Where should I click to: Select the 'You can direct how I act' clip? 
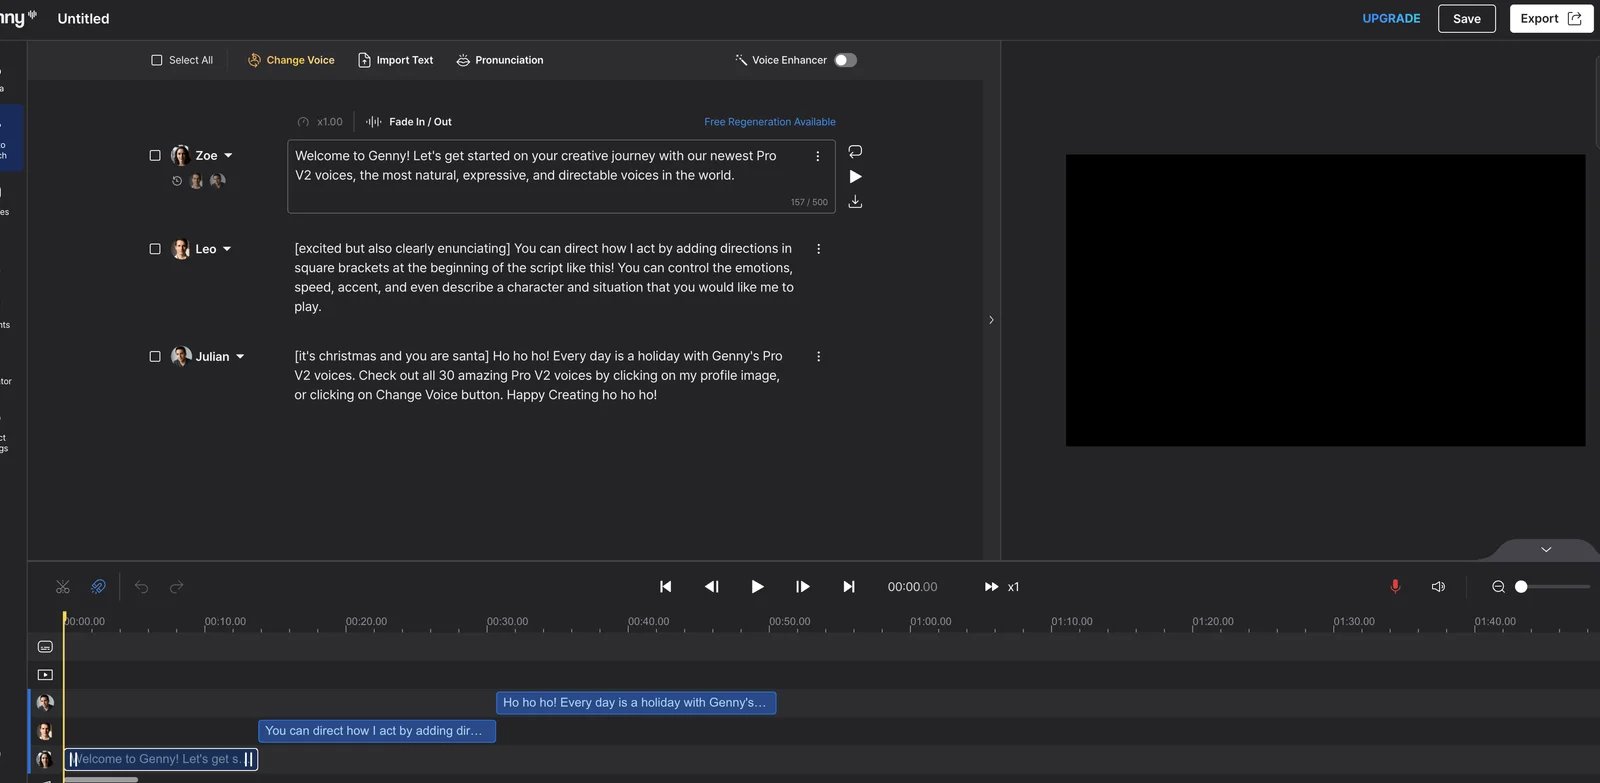click(377, 731)
